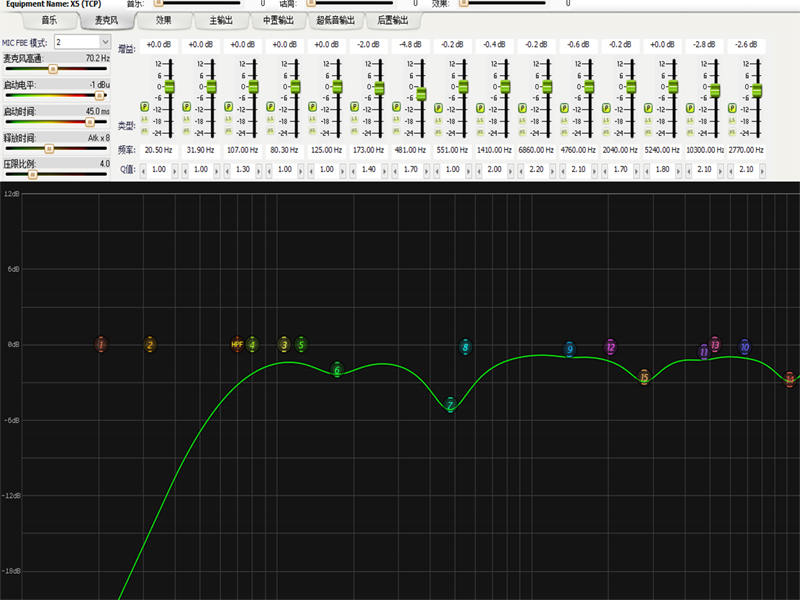Set 31.90 Hz band to high-shelf (HS) type
This screenshot has width=800, height=600.
(x=186, y=131)
